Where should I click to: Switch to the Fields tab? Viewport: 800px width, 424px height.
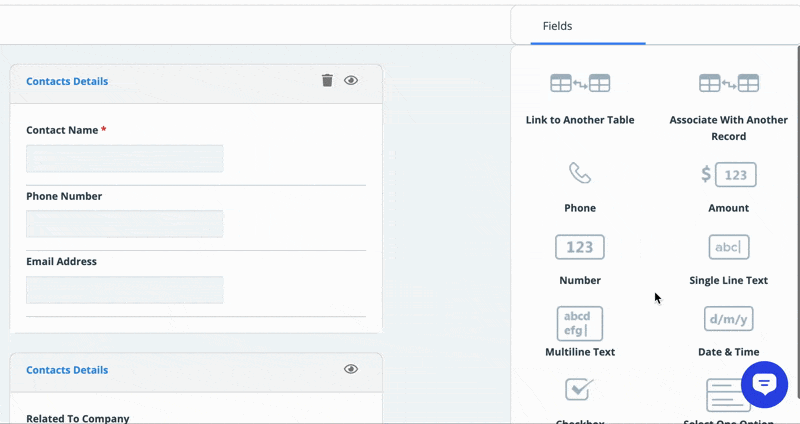coord(557,26)
